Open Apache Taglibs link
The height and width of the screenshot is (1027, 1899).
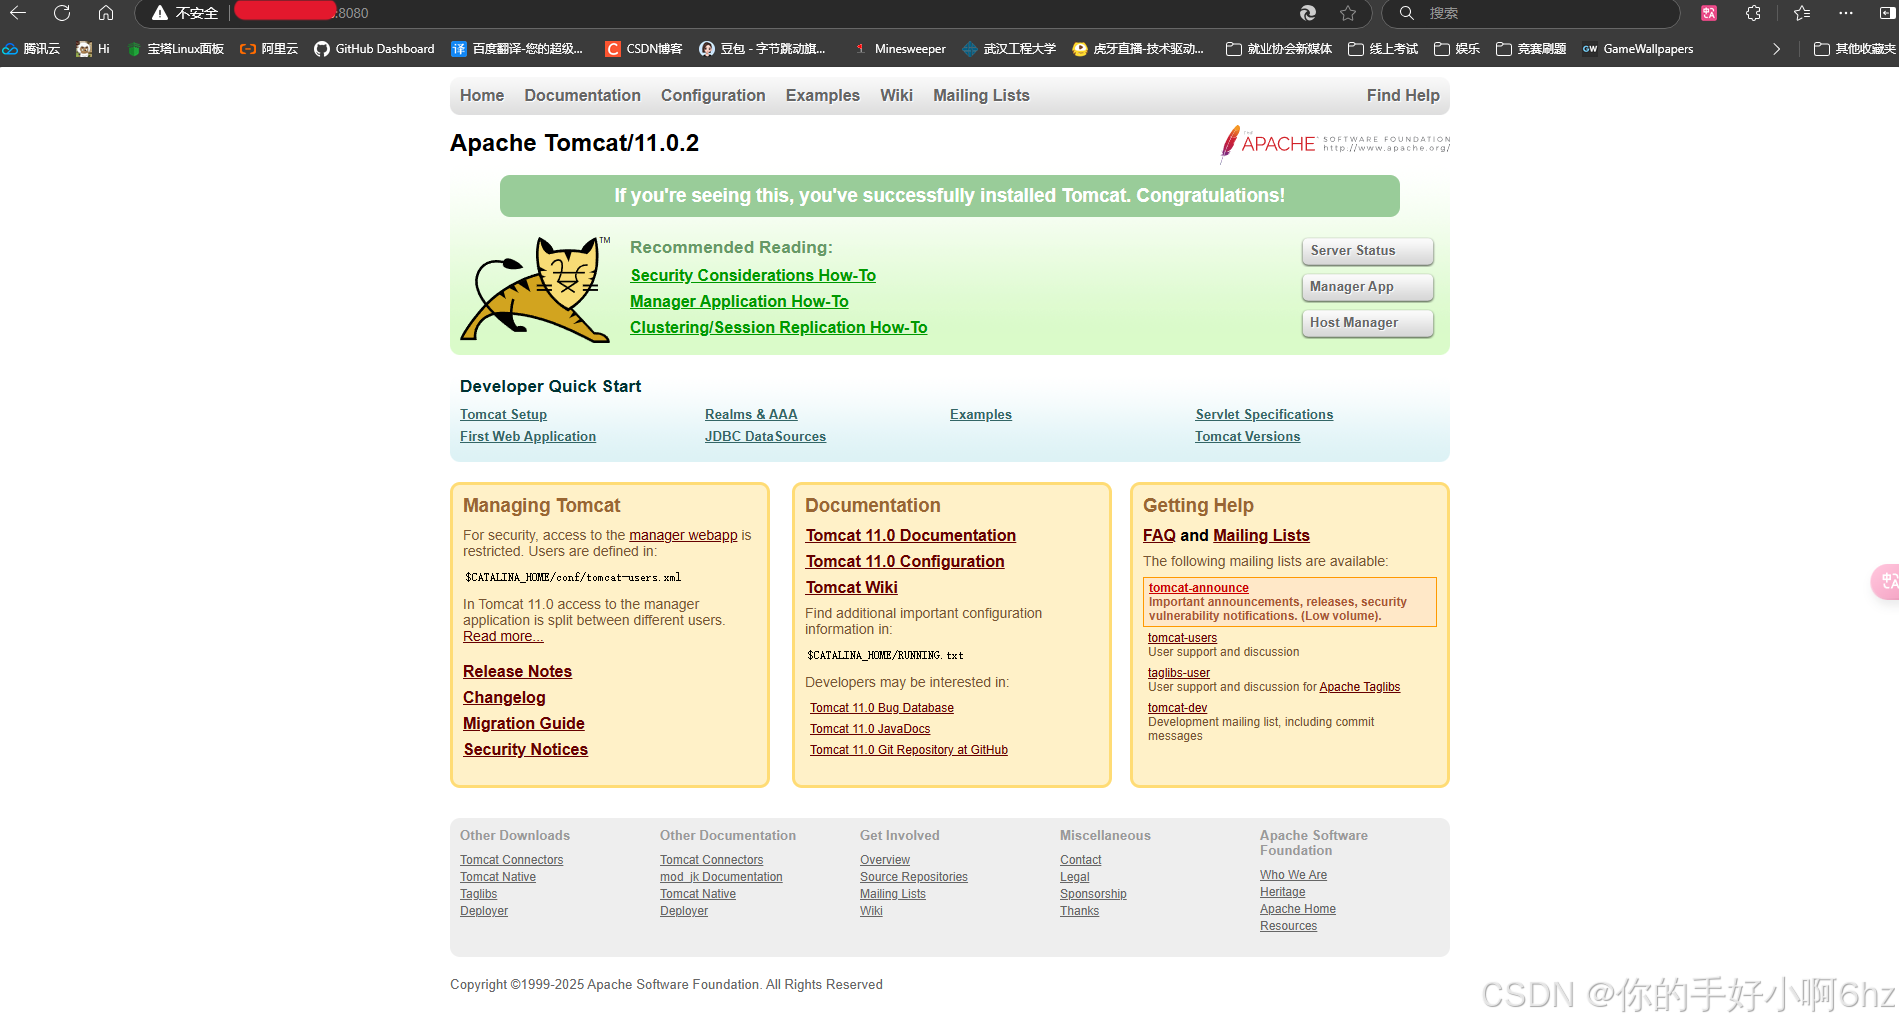tap(1359, 687)
